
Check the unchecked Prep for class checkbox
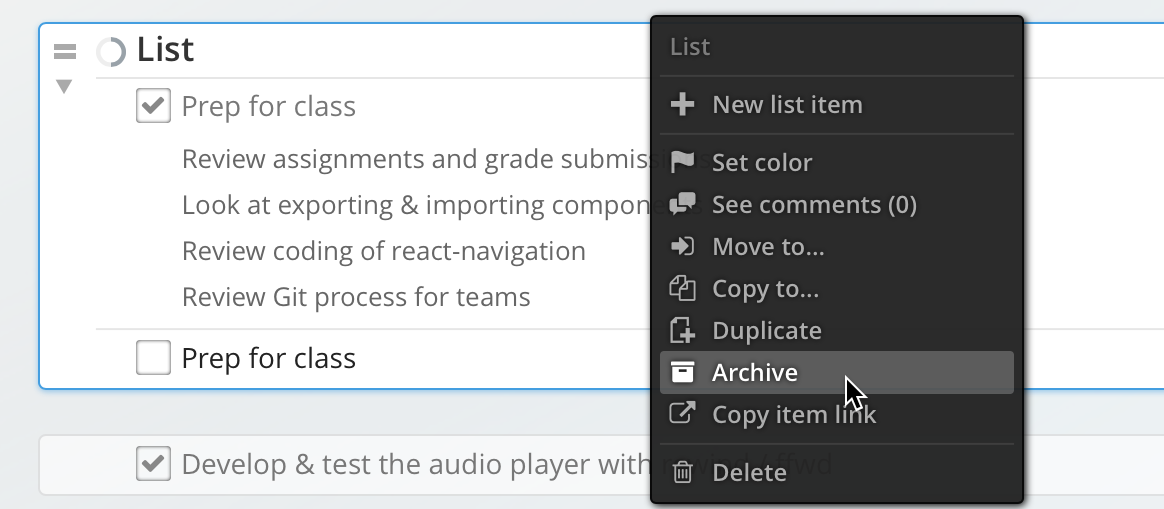coord(153,358)
